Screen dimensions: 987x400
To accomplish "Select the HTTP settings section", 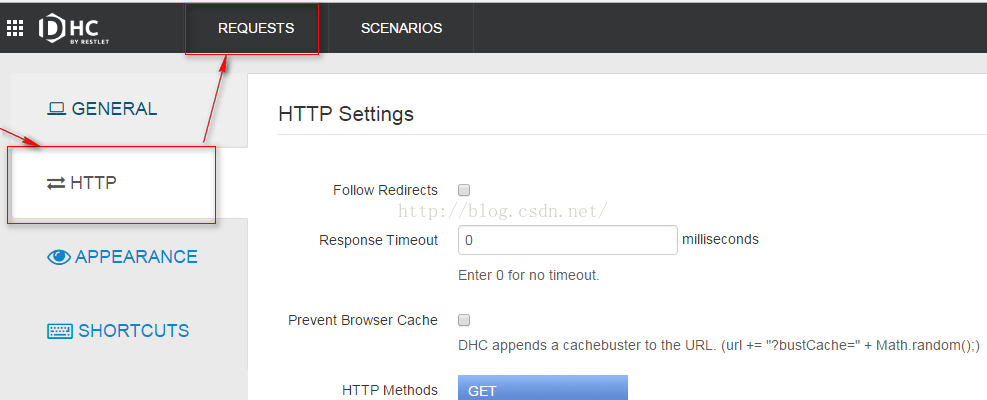I will (93, 183).
